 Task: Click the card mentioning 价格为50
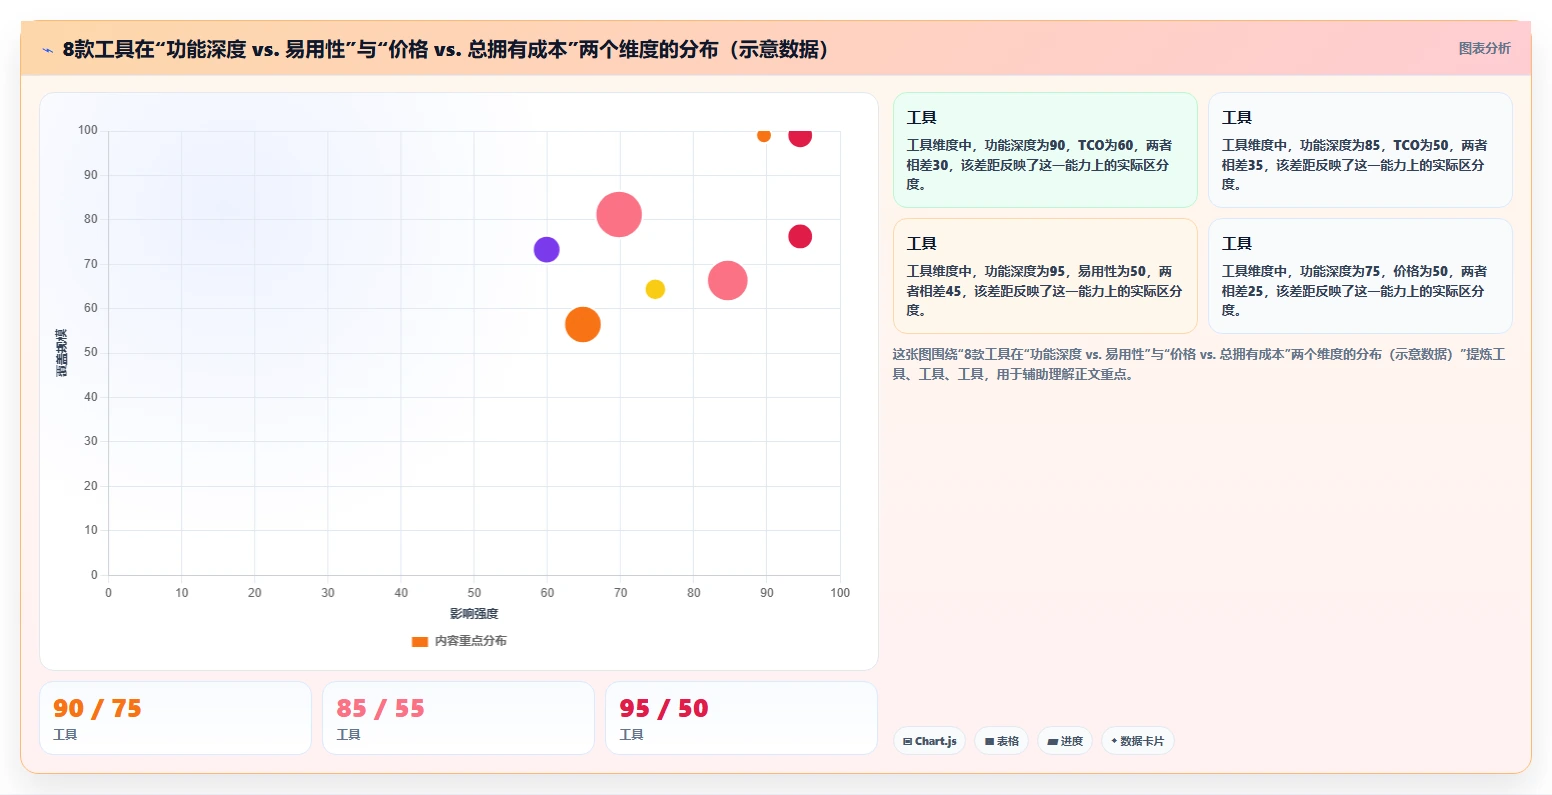(x=1360, y=276)
